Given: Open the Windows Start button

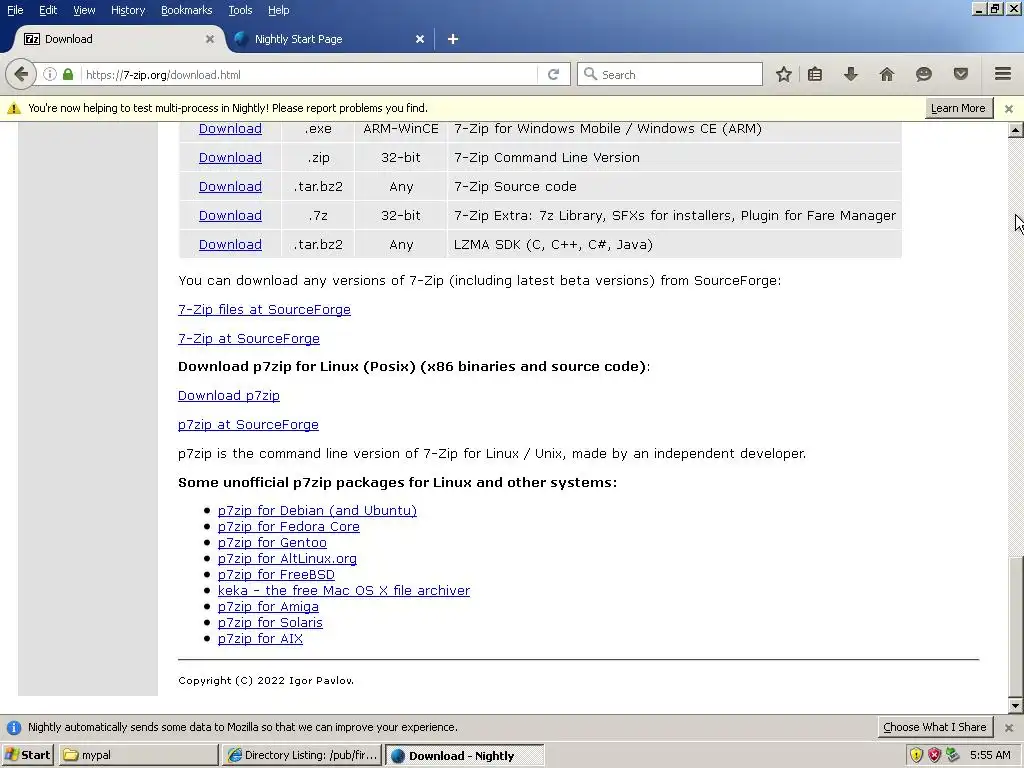Looking at the screenshot, I should point(27,755).
